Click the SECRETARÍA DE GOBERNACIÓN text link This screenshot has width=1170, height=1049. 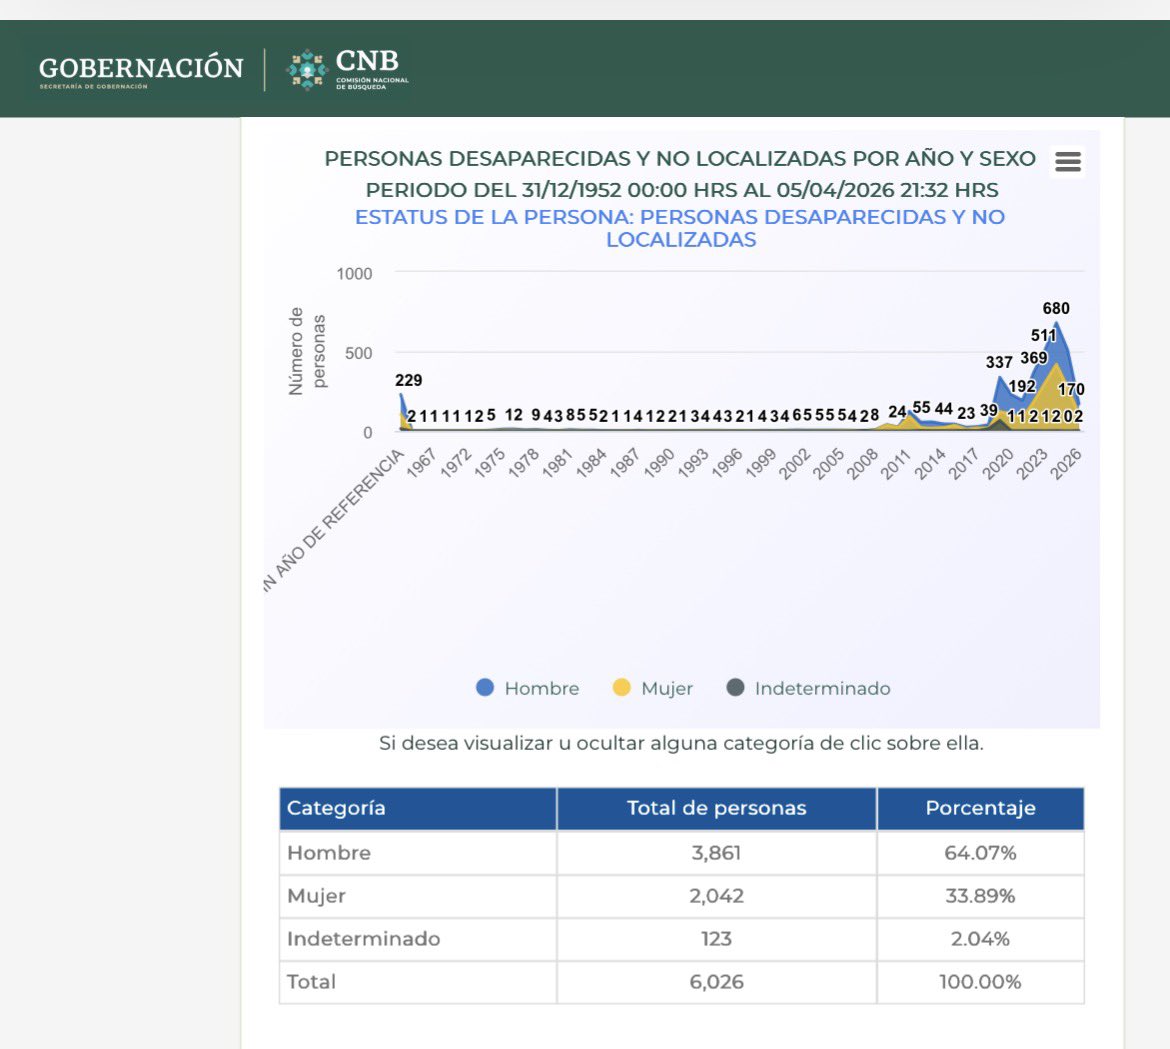(x=96, y=88)
